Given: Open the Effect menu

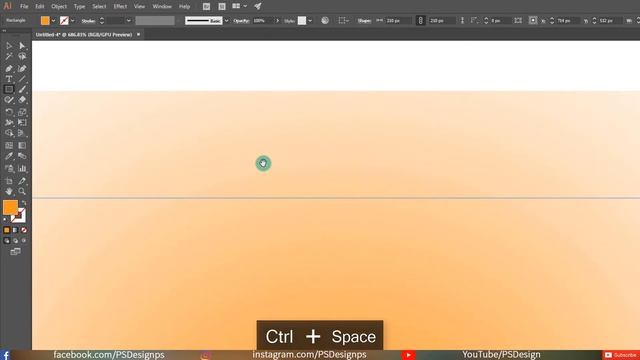Looking at the screenshot, I should [120, 7].
